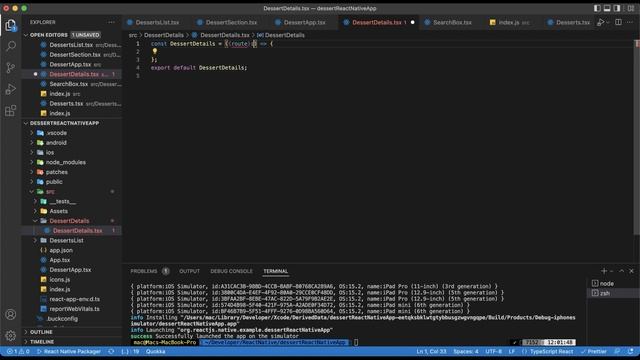Open Explorer views and more actions ellipsis
The height and width of the screenshot is (360, 640).
click(x=111, y=22)
